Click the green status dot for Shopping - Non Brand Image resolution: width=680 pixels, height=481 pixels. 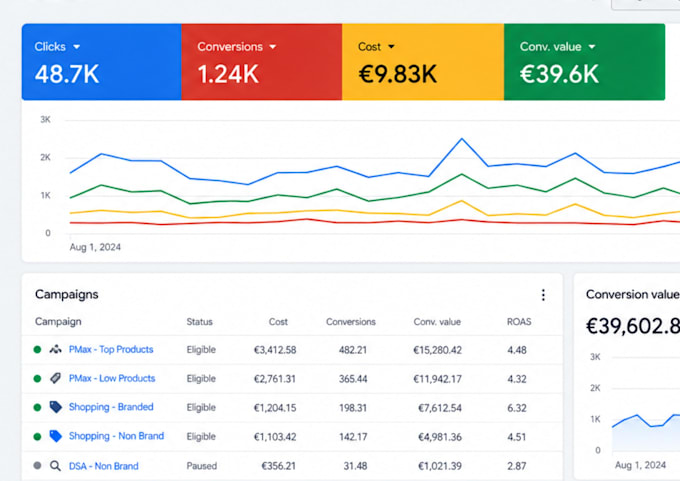37,436
